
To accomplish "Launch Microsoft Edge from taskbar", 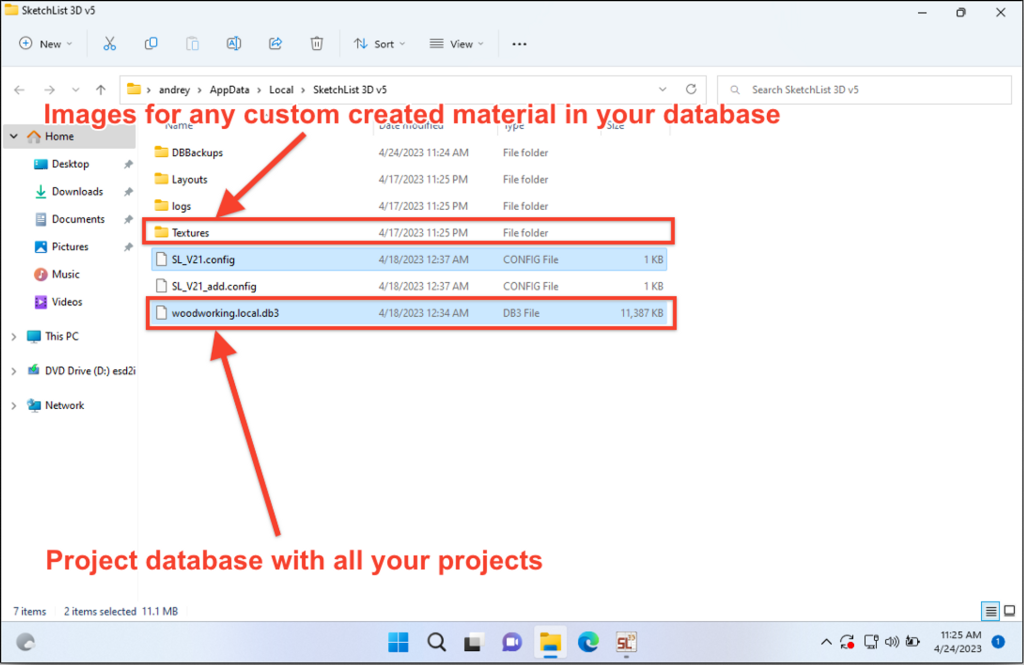I will pos(588,642).
